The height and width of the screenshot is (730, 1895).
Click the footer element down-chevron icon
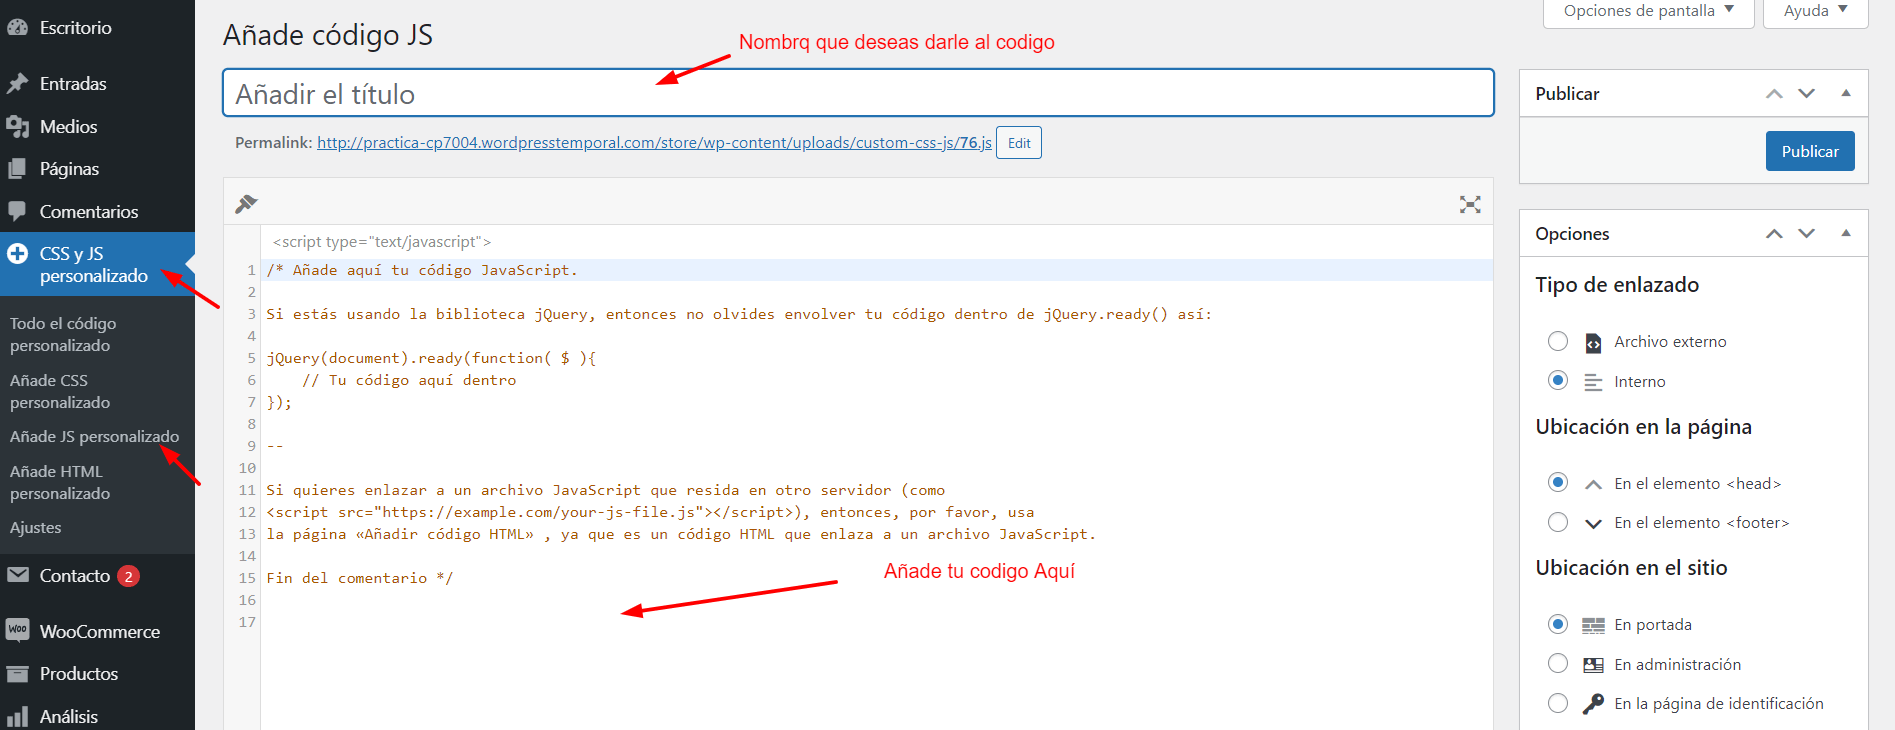pyautogui.click(x=1593, y=523)
